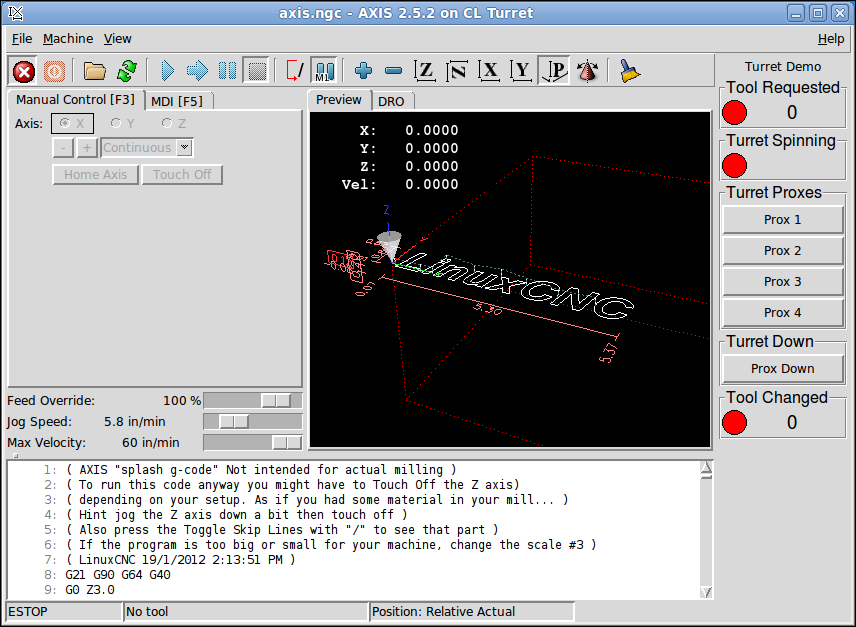
Task: Toggle the optional pause M1 icon
Action: 324,71
